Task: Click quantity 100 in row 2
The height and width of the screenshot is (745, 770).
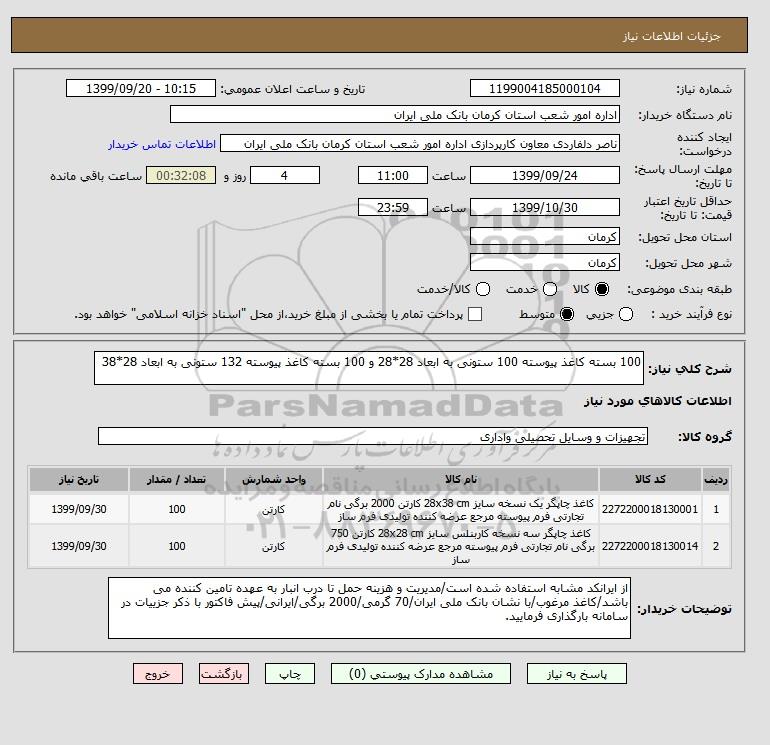Action: (177, 546)
